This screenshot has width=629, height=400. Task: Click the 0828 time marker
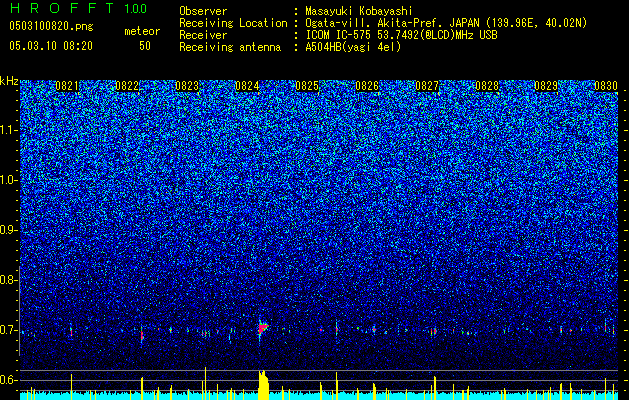tap(487, 86)
